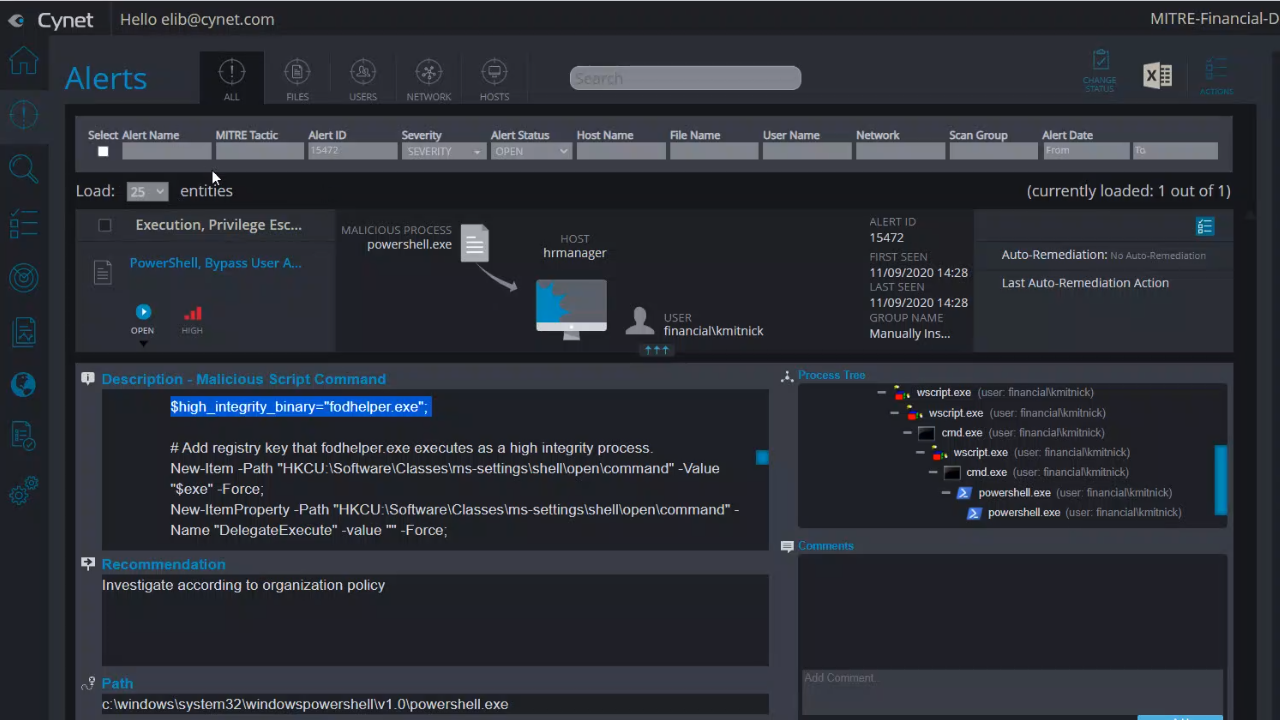Click the document icon beside PowerShell alert link
This screenshot has height=720, width=1280.
pyautogui.click(x=102, y=271)
